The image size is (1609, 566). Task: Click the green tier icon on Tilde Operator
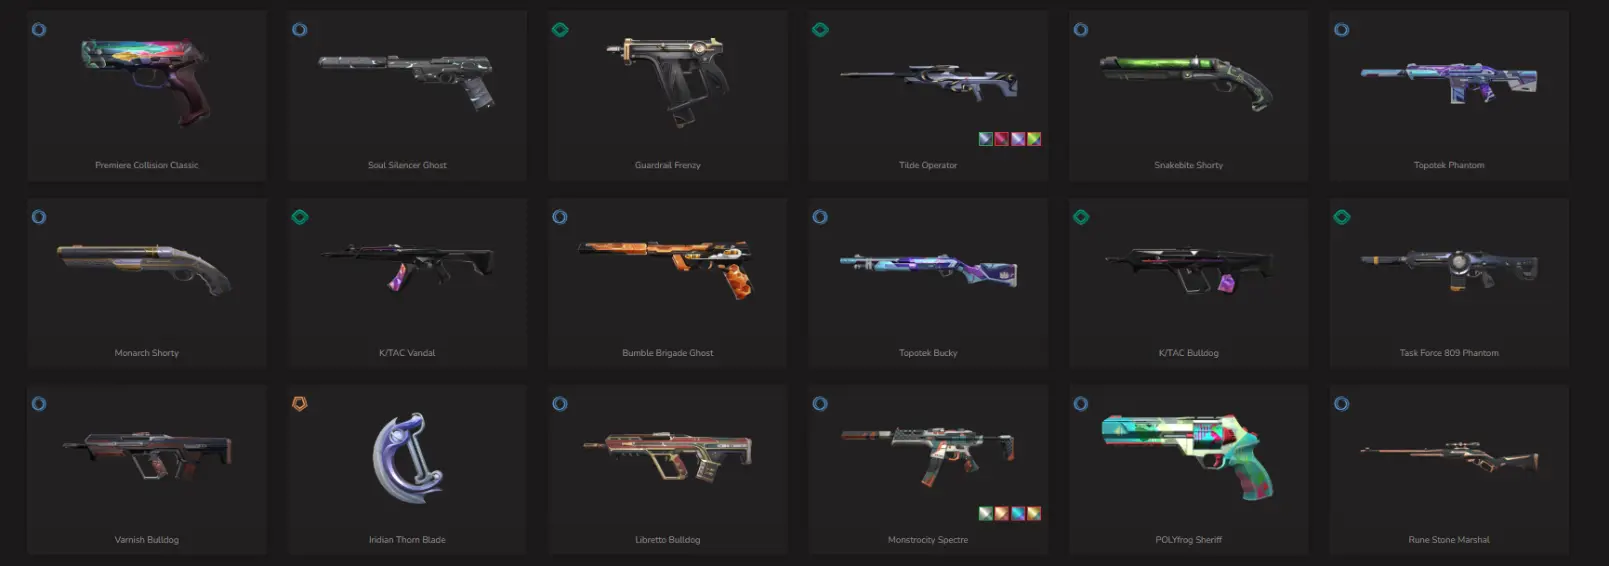pos(820,30)
